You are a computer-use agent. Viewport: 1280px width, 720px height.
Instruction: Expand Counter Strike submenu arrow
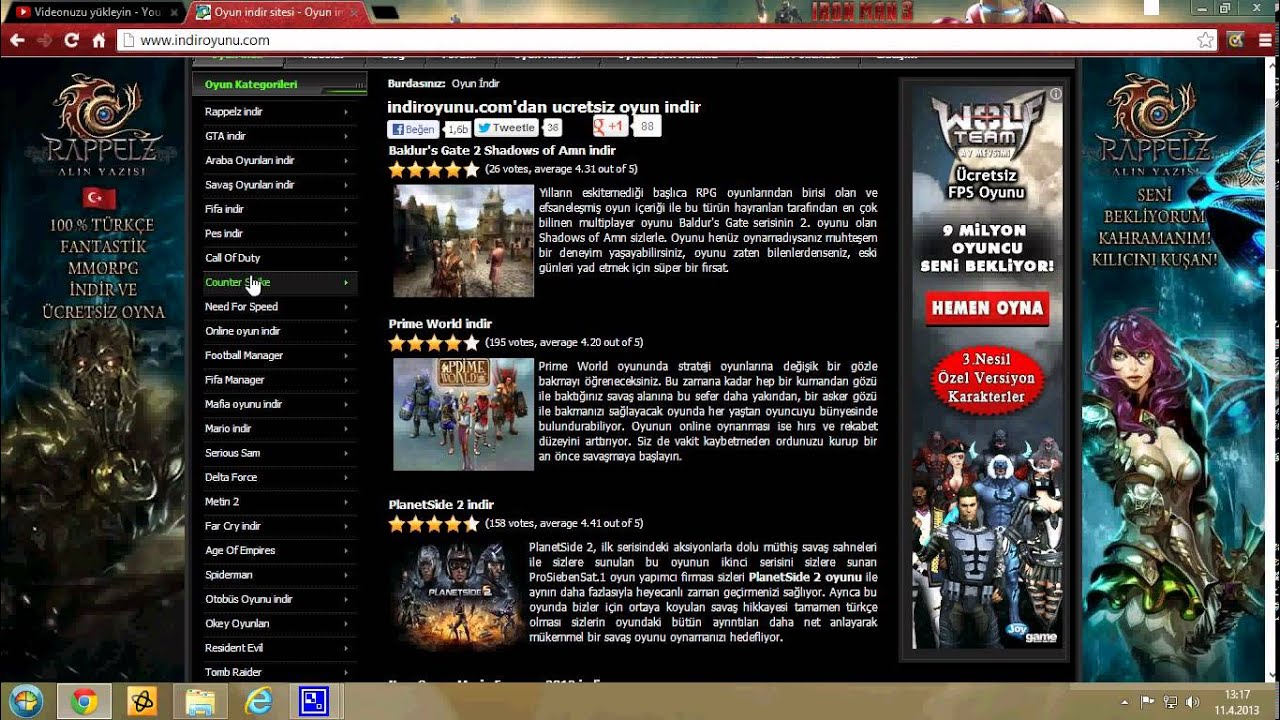coord(346,282)
